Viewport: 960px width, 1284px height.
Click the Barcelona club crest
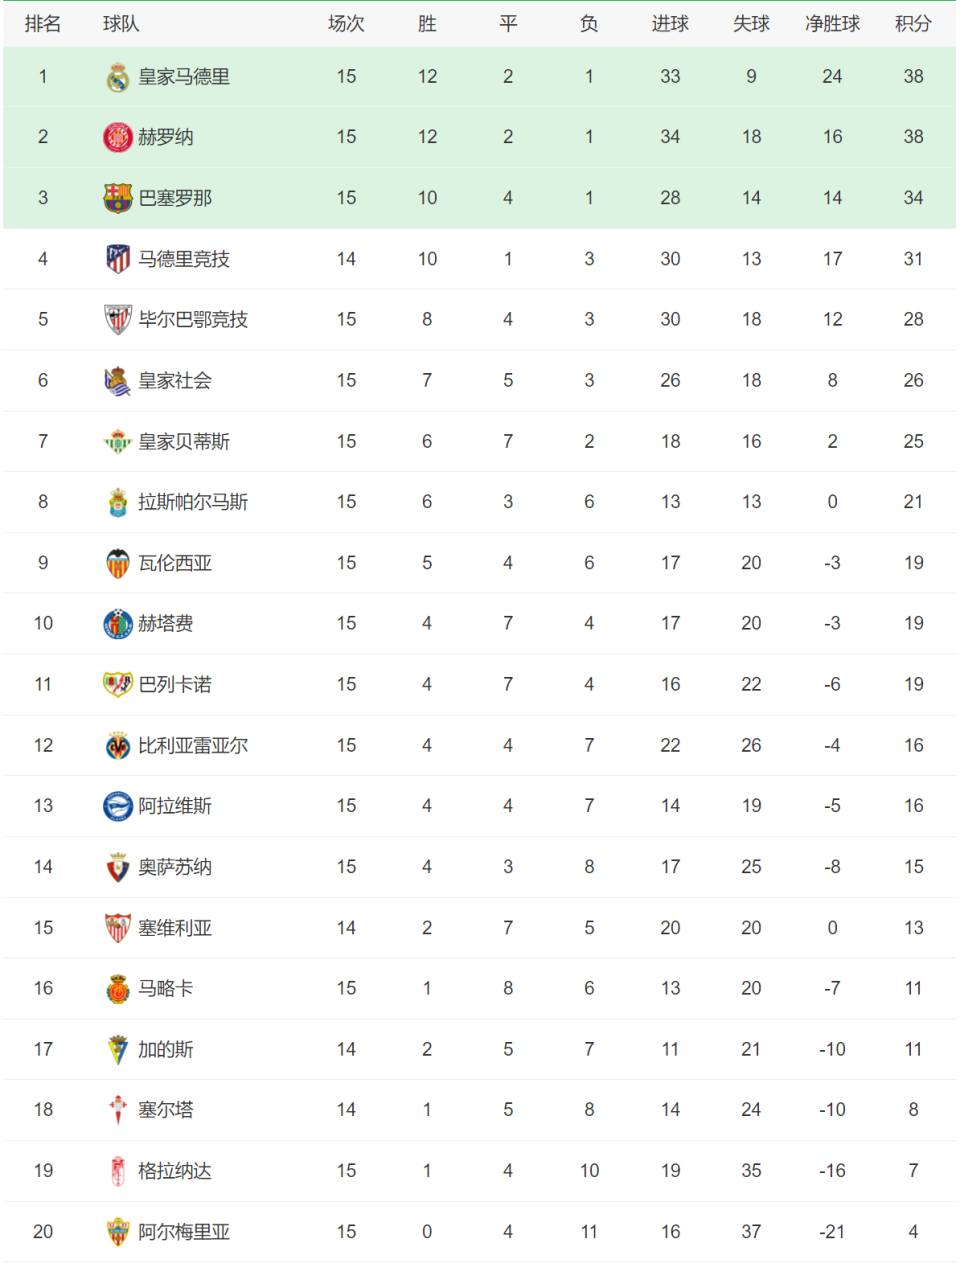click(x=118, y=198)
